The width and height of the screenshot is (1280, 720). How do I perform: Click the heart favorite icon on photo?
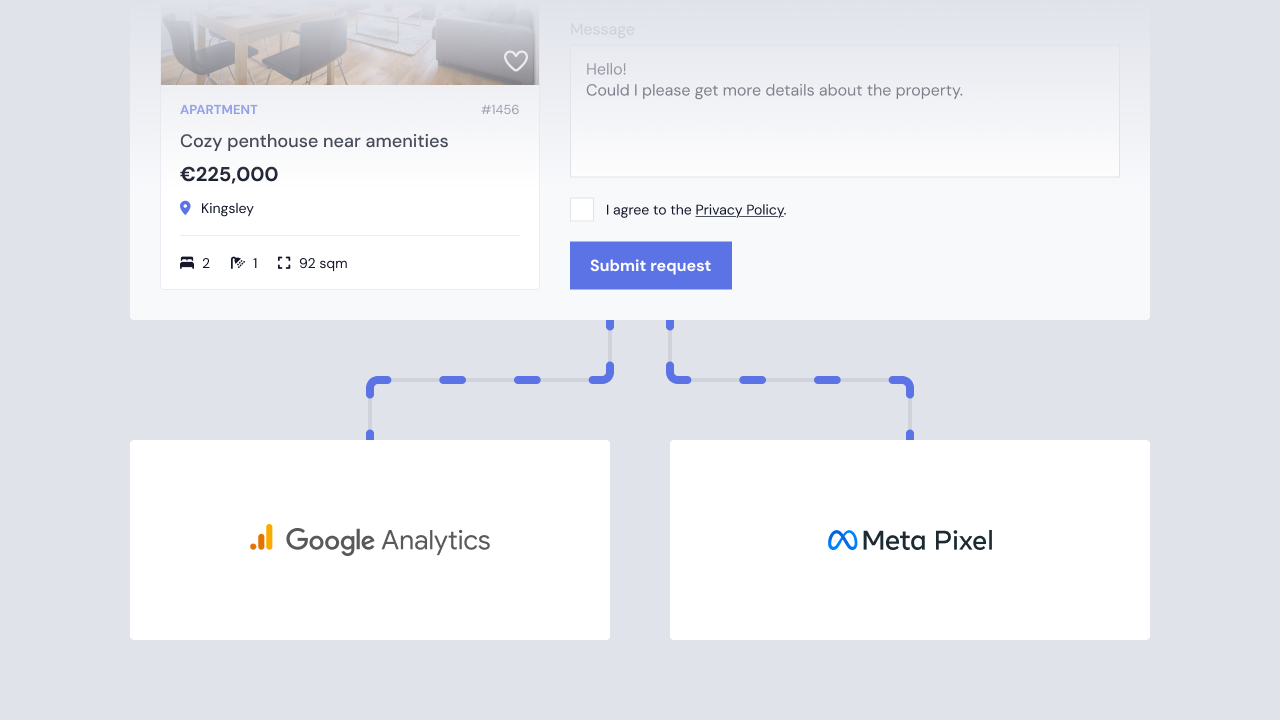click(515, 61)
